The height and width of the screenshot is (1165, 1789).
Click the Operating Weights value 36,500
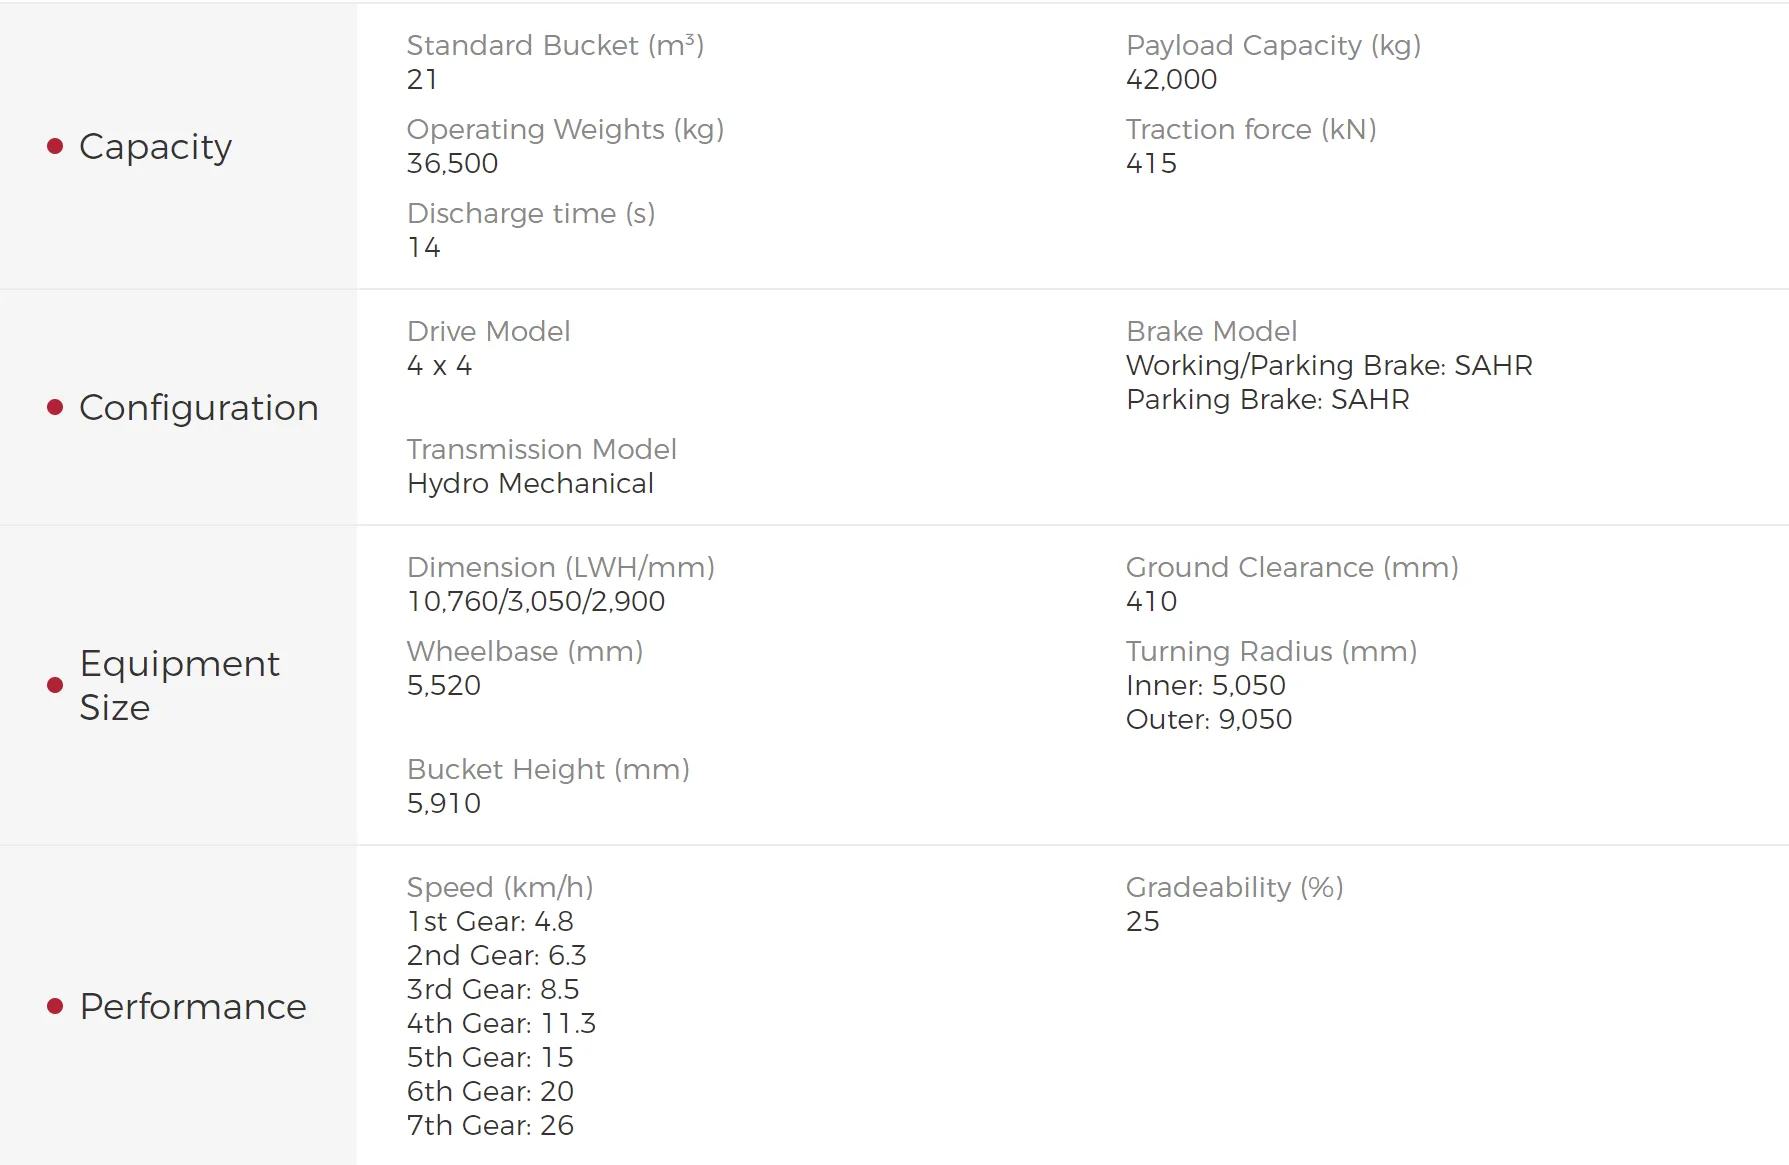pyautogui.click(x=452, y=164)
